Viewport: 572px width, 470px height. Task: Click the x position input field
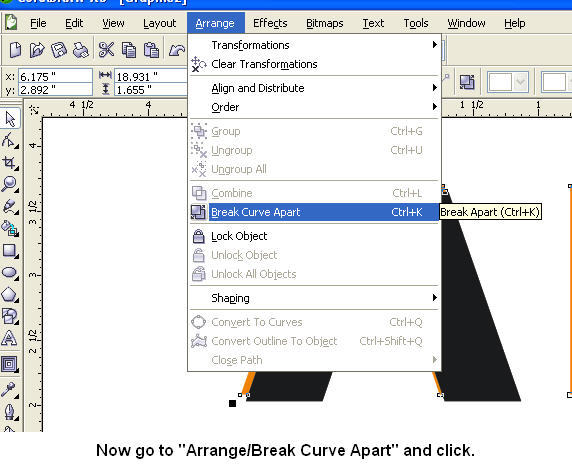click(55, 76)
